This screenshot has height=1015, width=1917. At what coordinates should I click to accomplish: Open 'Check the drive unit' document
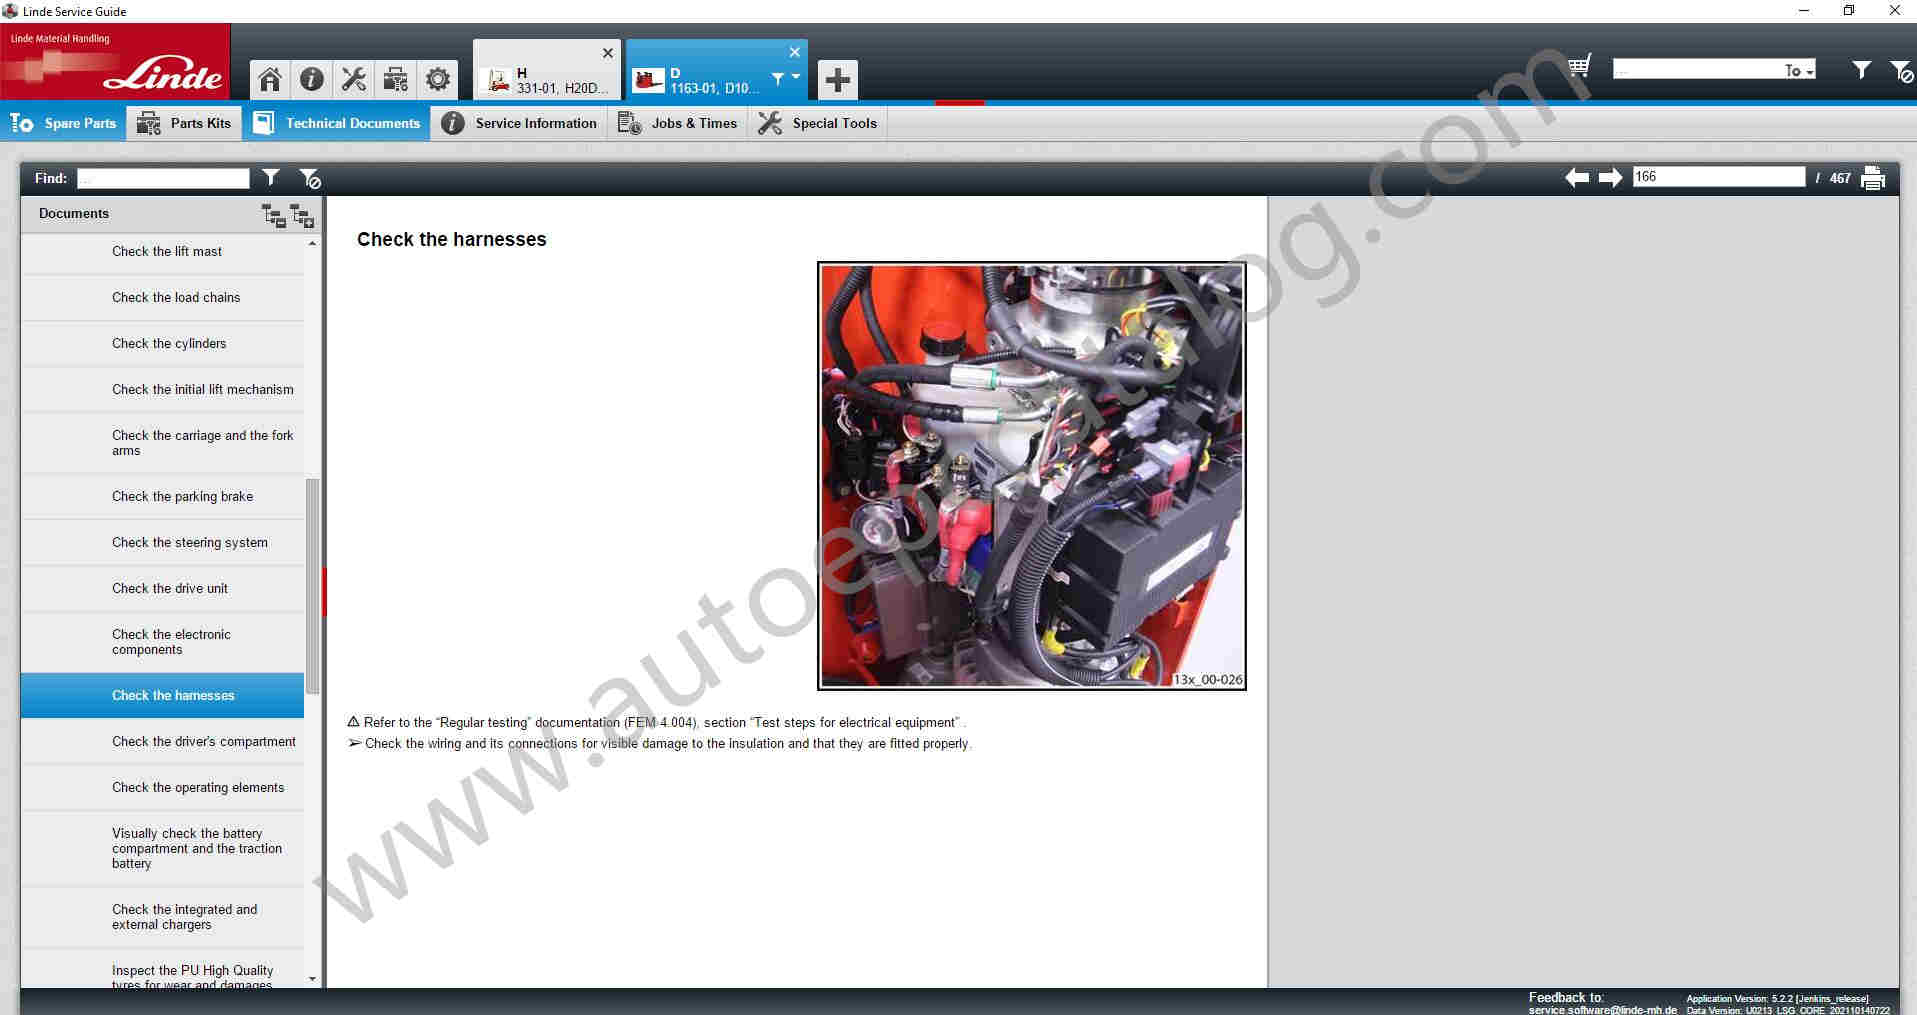162,588
